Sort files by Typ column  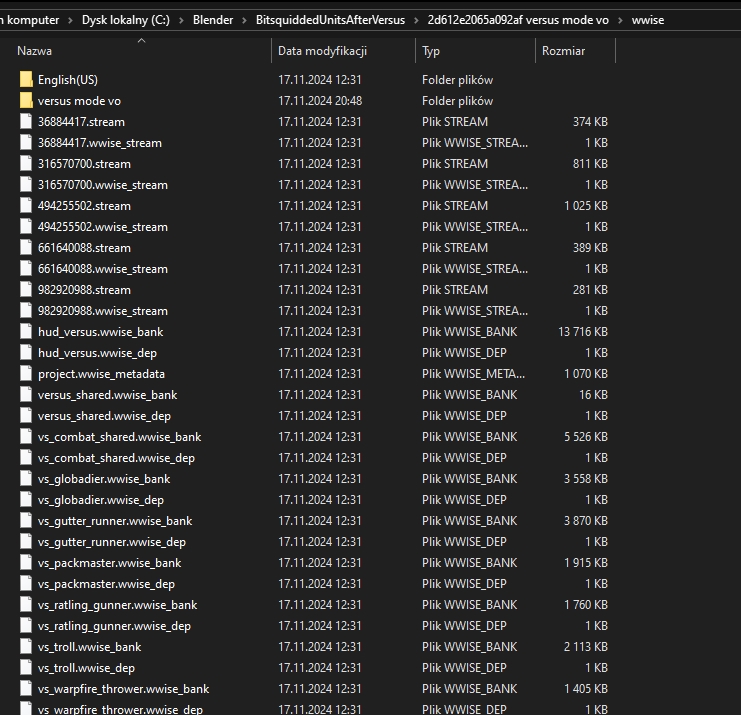(431, 51)
